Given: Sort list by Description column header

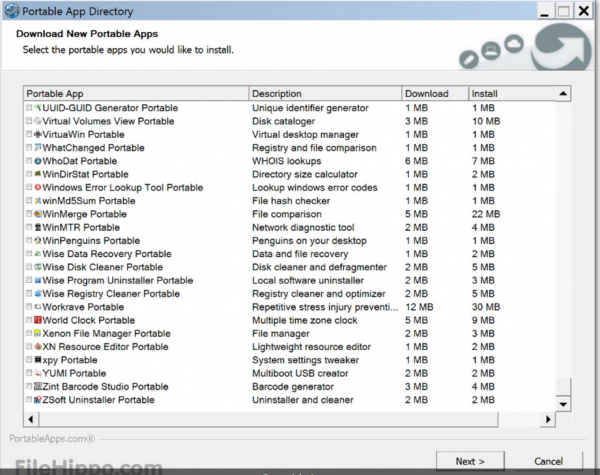Looking at the screenshot, I should pos(324,94).
